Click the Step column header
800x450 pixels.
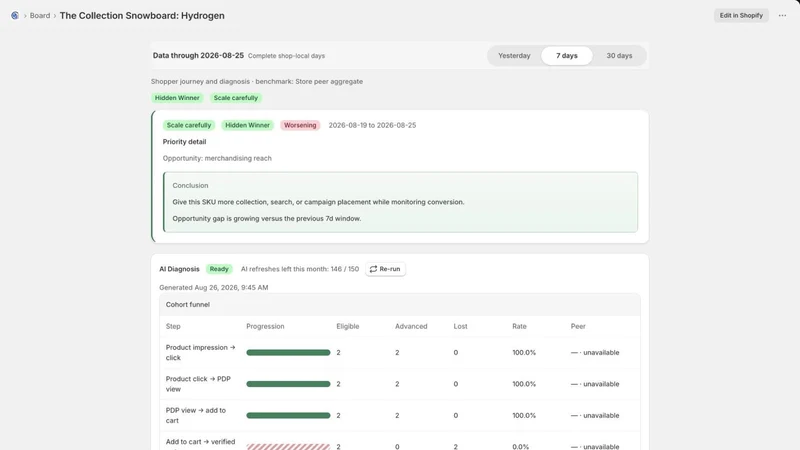coord(173,327)
